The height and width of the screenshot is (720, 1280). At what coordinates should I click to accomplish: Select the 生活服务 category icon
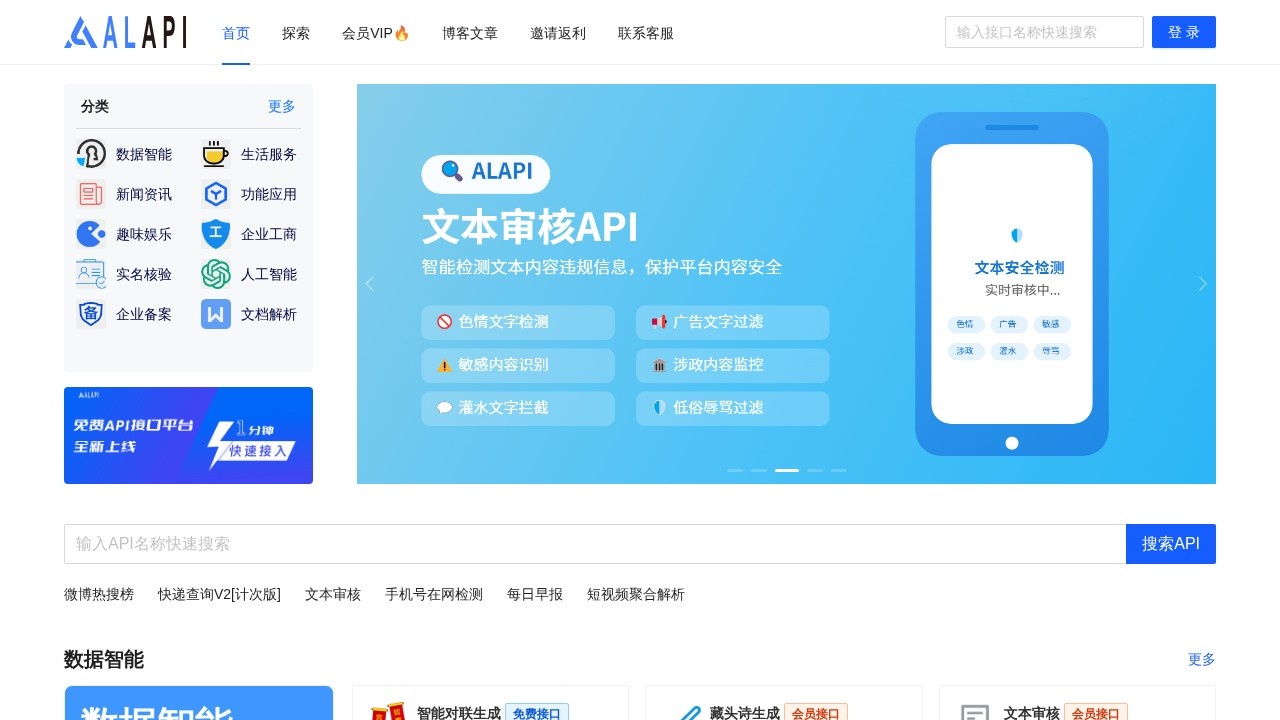pos(215,154)
